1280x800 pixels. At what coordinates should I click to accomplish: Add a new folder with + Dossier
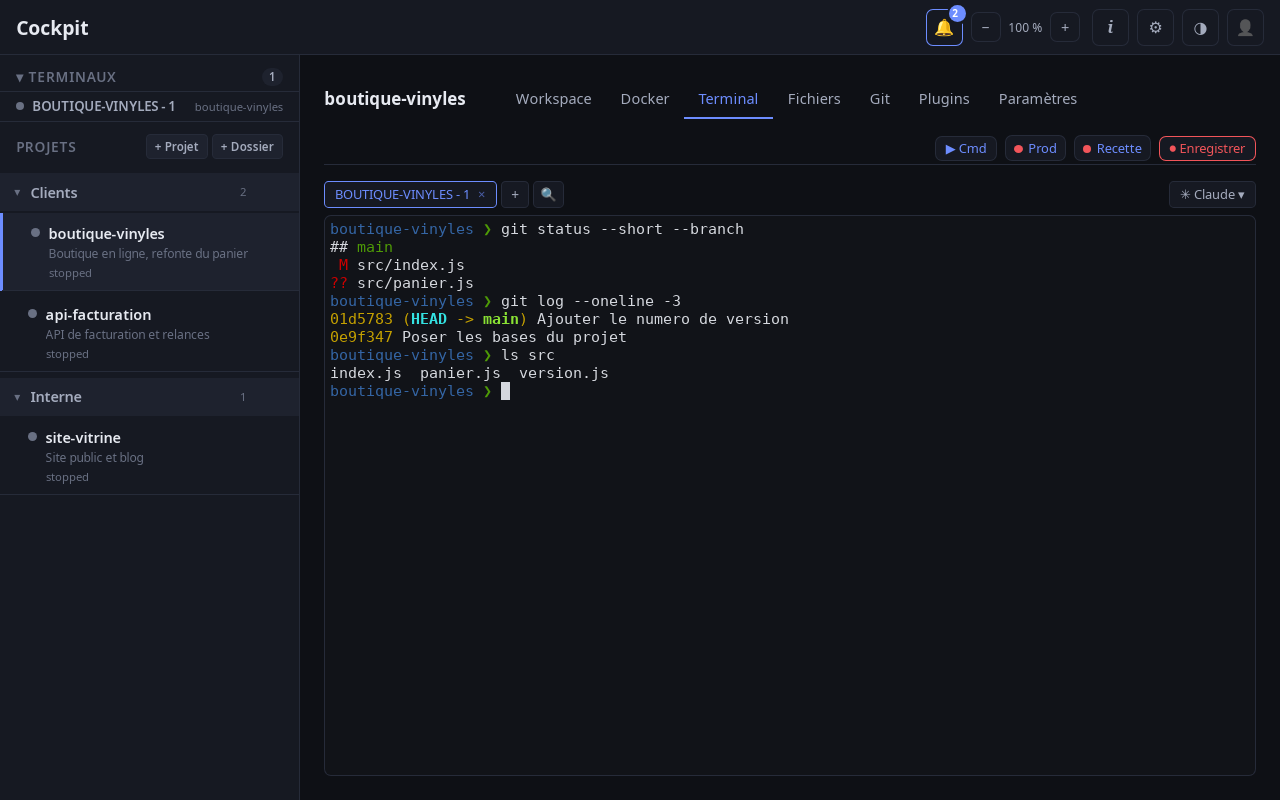coord(247,146)
